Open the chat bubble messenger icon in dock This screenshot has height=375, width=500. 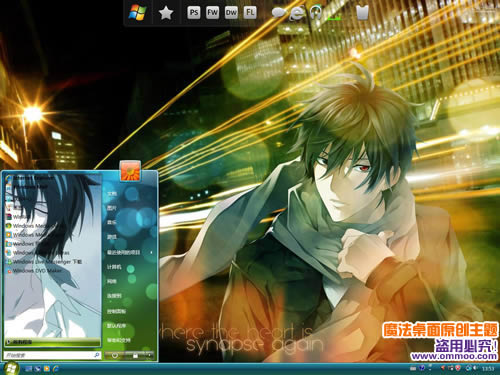279,13
